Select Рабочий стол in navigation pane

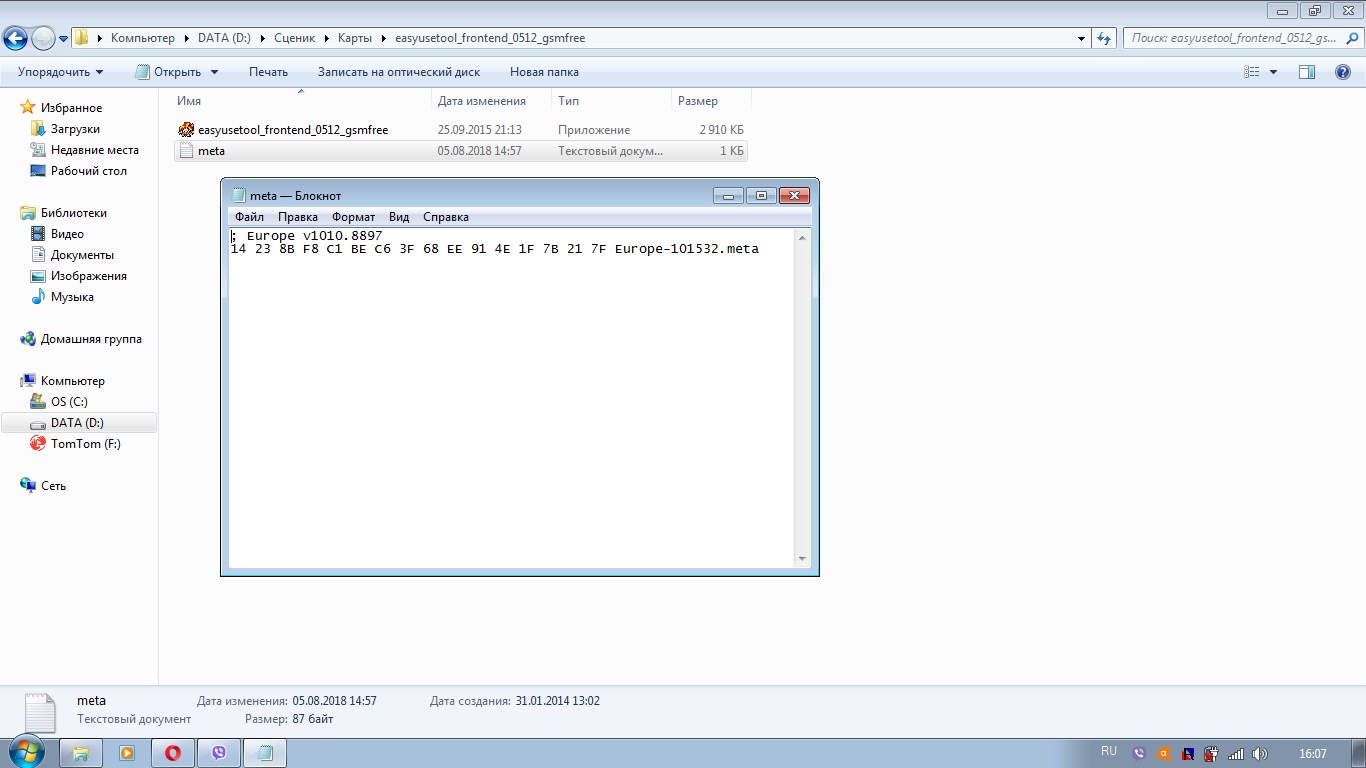[x=88, y=171]
